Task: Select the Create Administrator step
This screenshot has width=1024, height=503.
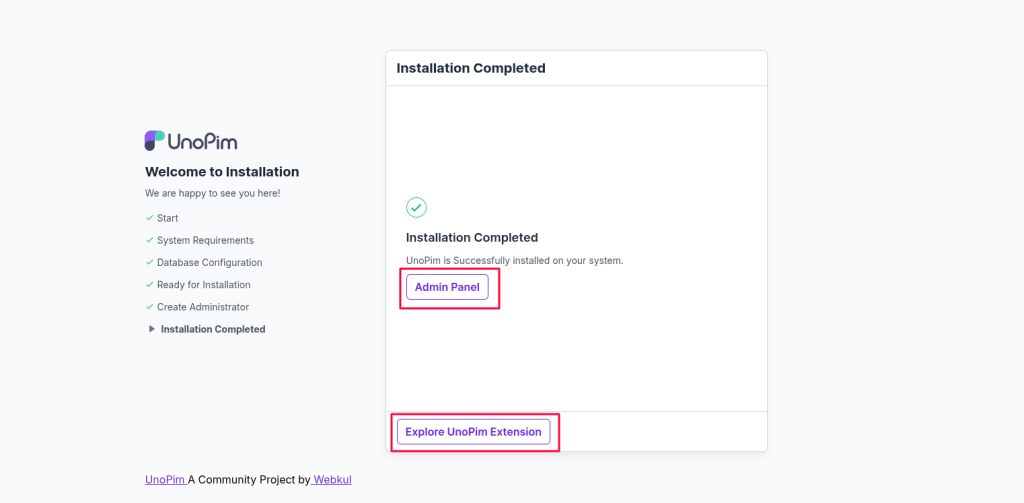Action: [x=203, y=306]
